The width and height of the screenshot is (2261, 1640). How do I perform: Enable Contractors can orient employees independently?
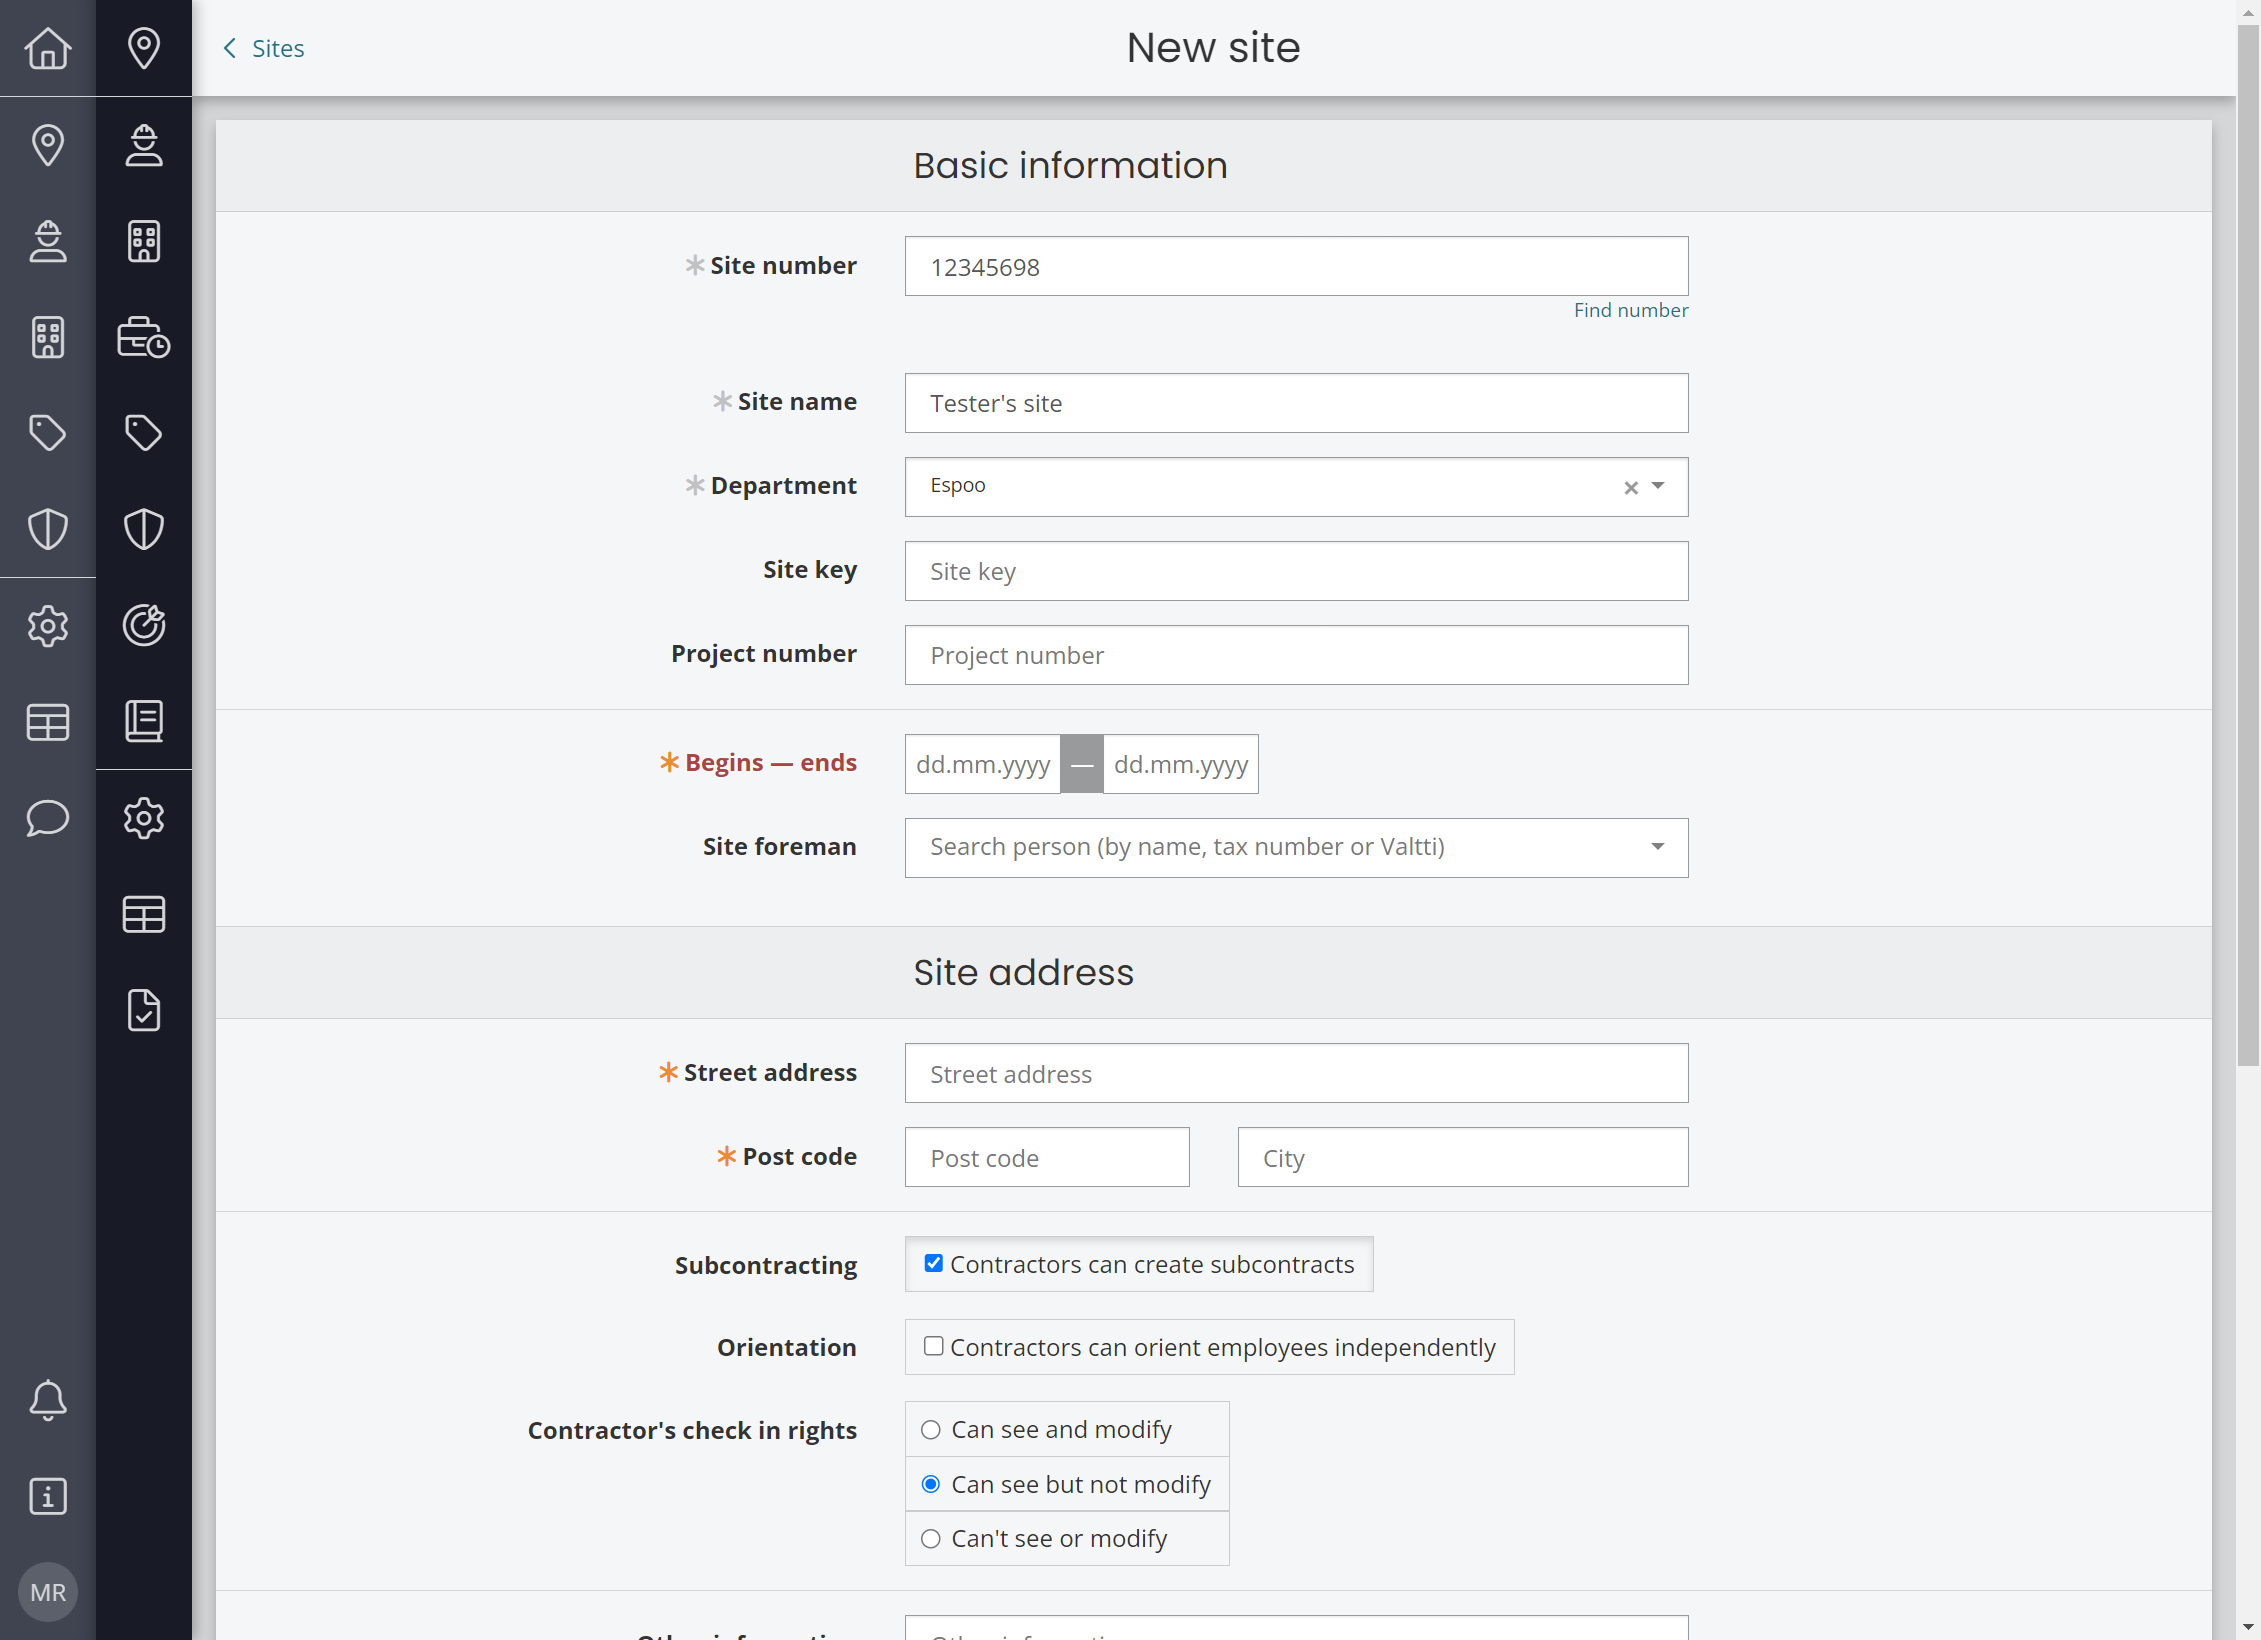(933, 1346)
